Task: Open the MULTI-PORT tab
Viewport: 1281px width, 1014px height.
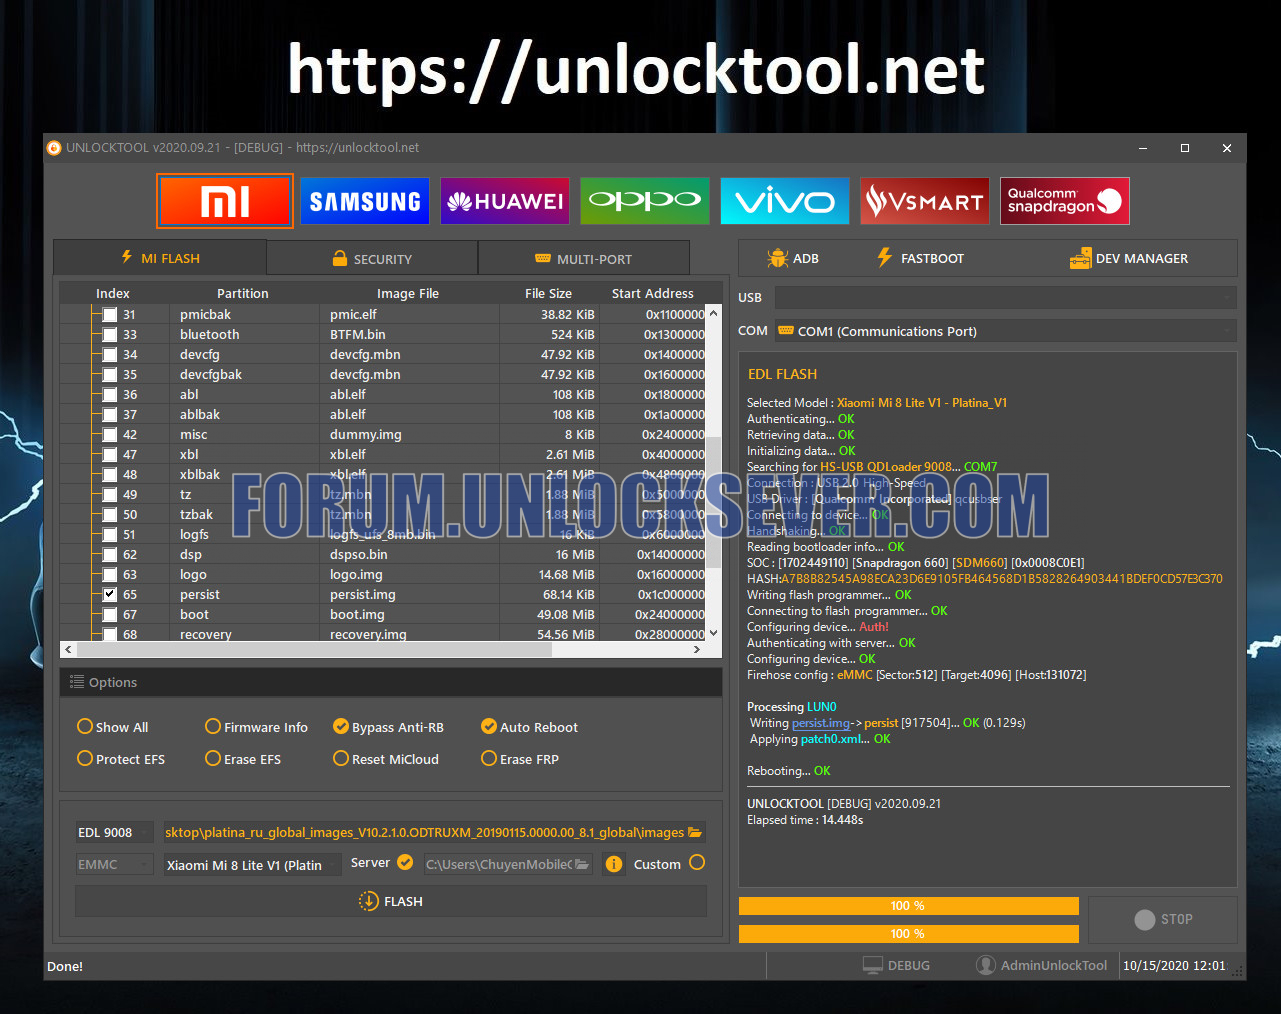Action: tap(584, 258)
